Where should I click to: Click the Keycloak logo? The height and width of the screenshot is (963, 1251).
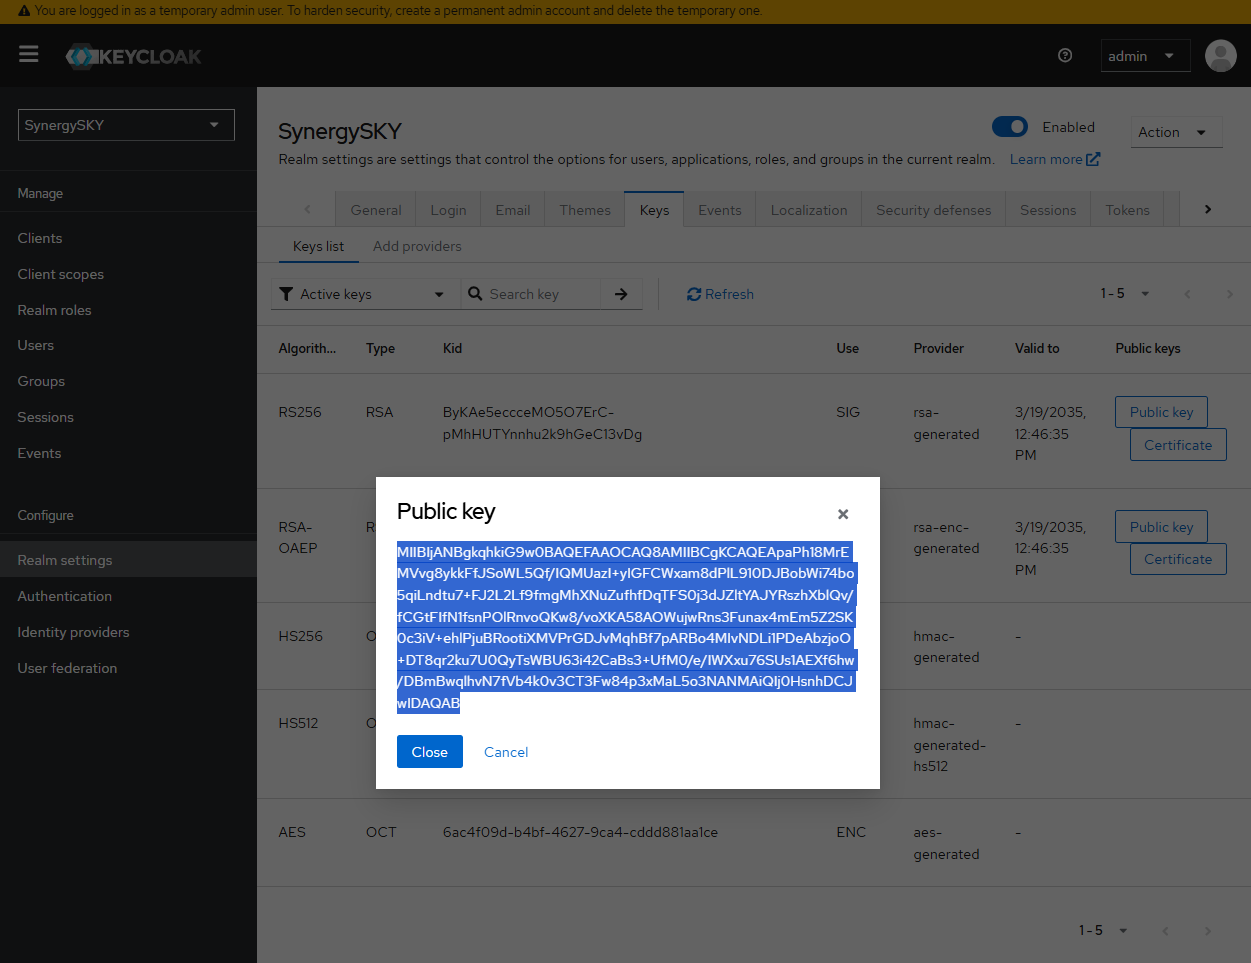[133, 56]
